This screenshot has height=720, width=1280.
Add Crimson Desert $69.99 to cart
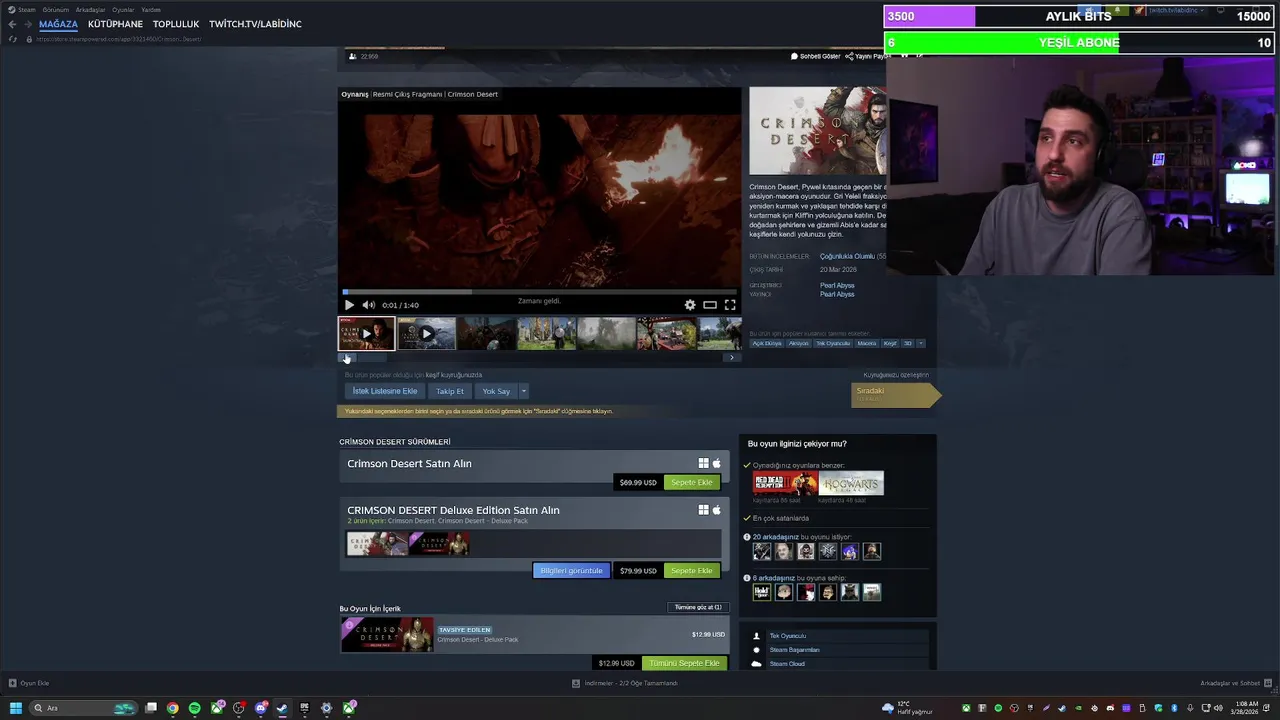[x=692, y=482]
